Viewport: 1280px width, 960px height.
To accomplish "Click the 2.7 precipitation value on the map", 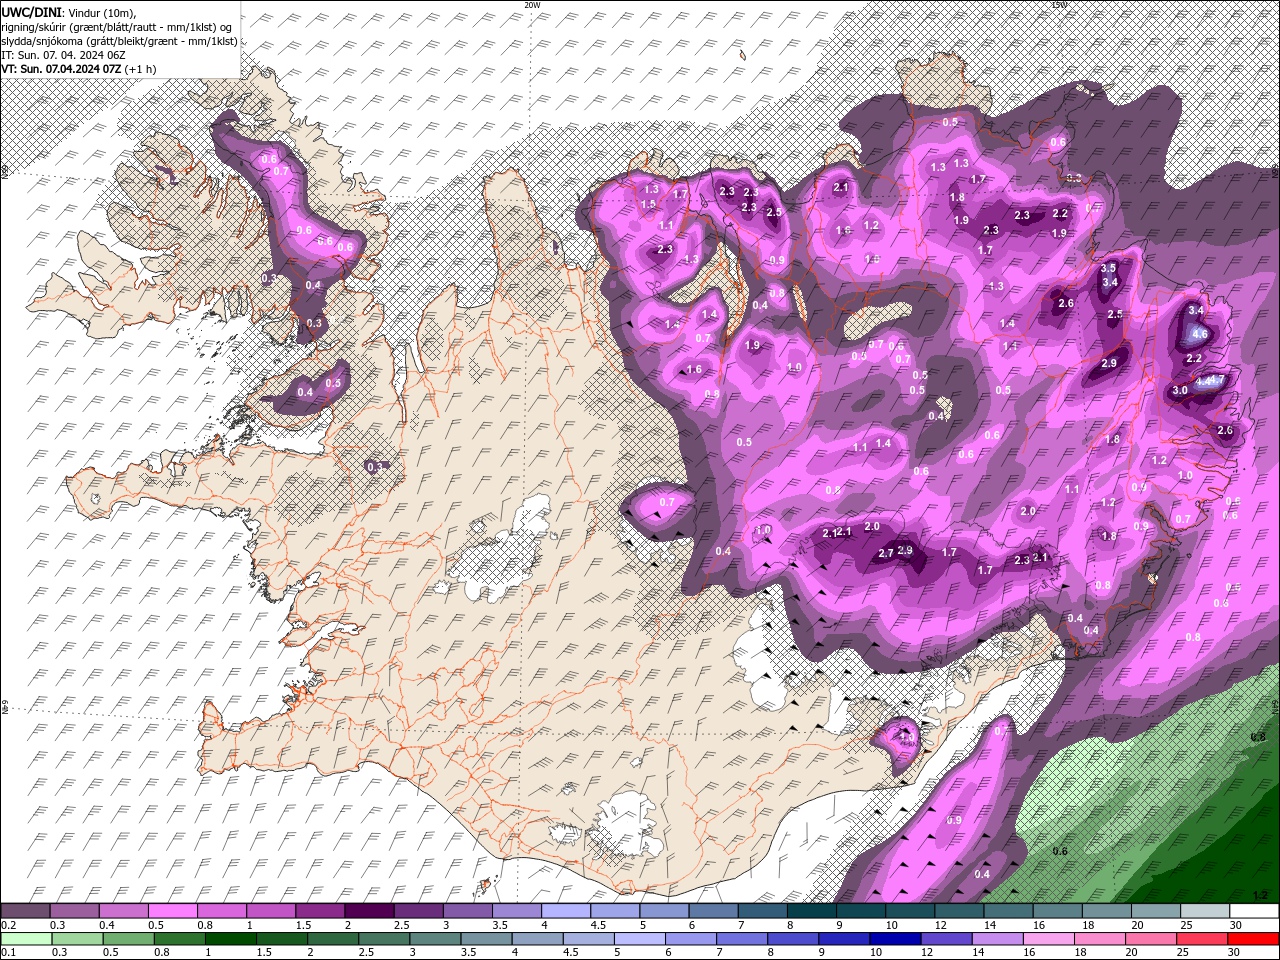I will click(x=885, y=553).
